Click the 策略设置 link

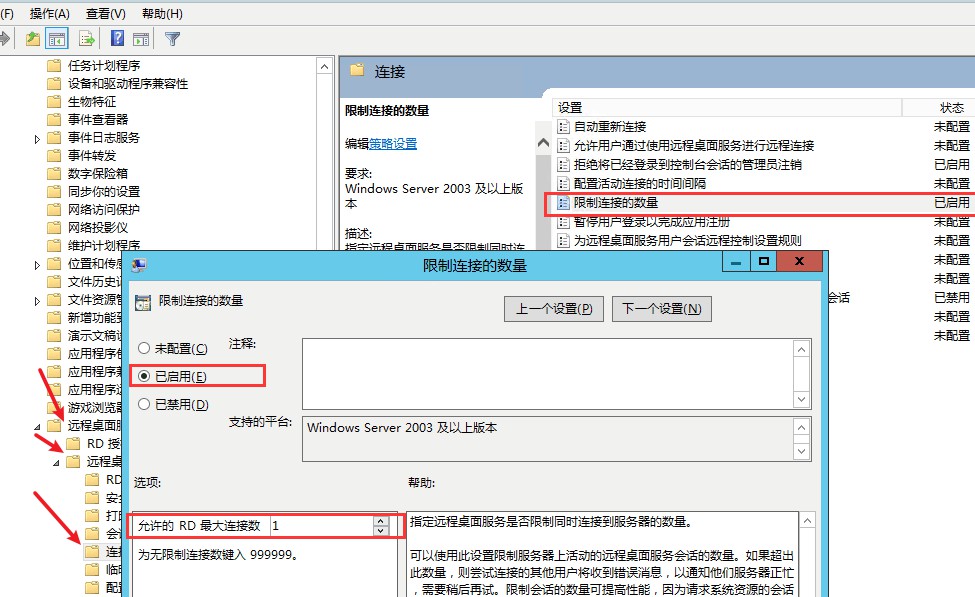coord(393,144)
